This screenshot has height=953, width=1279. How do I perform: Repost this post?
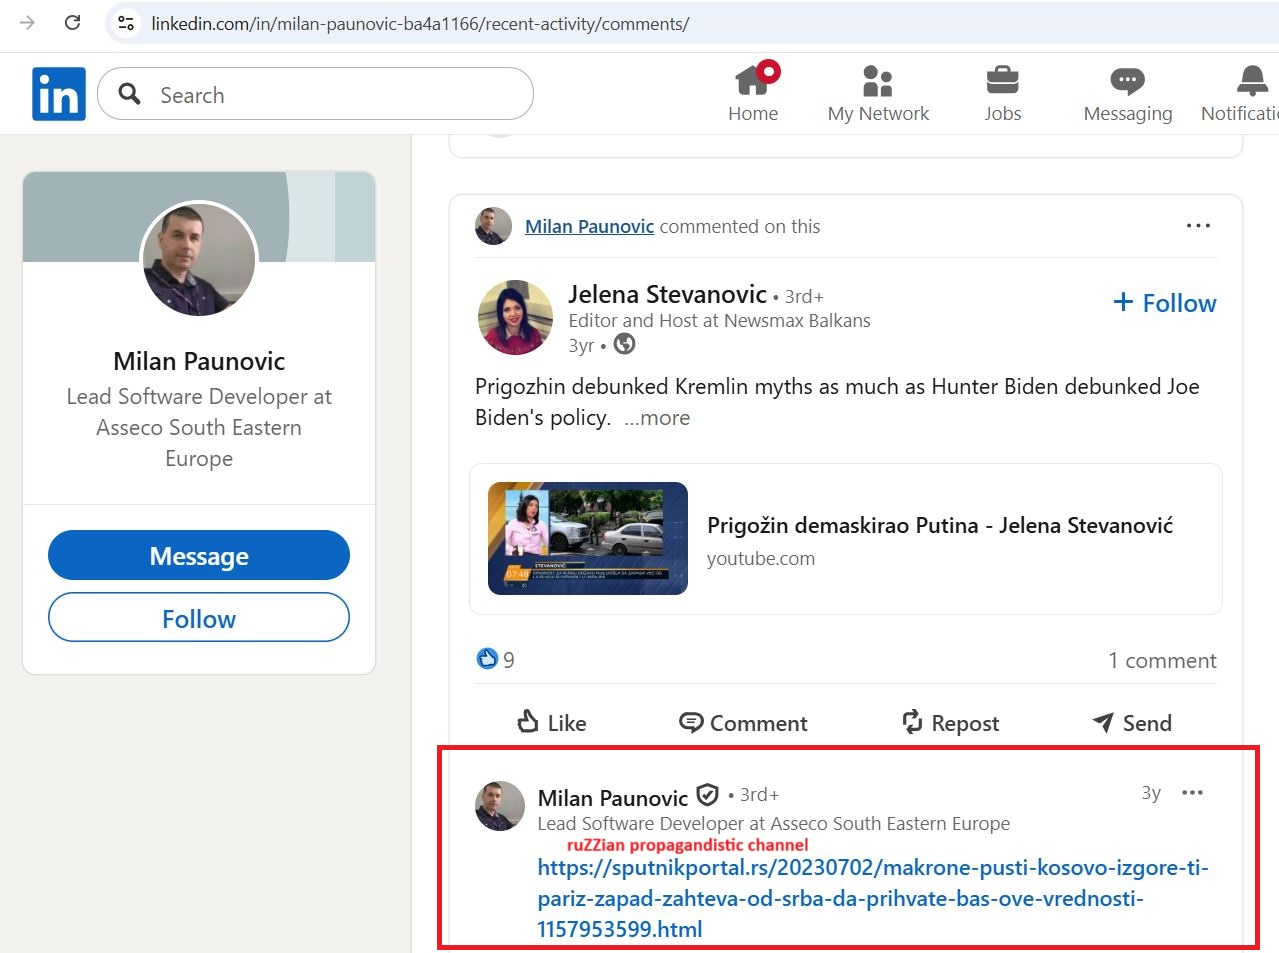pos(950,722)
